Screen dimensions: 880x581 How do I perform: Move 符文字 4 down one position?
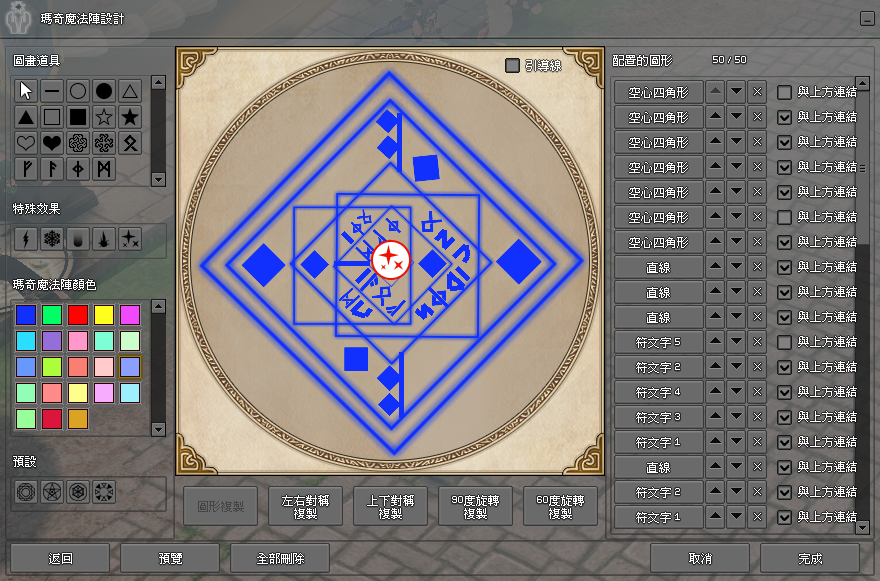(736, 392)
